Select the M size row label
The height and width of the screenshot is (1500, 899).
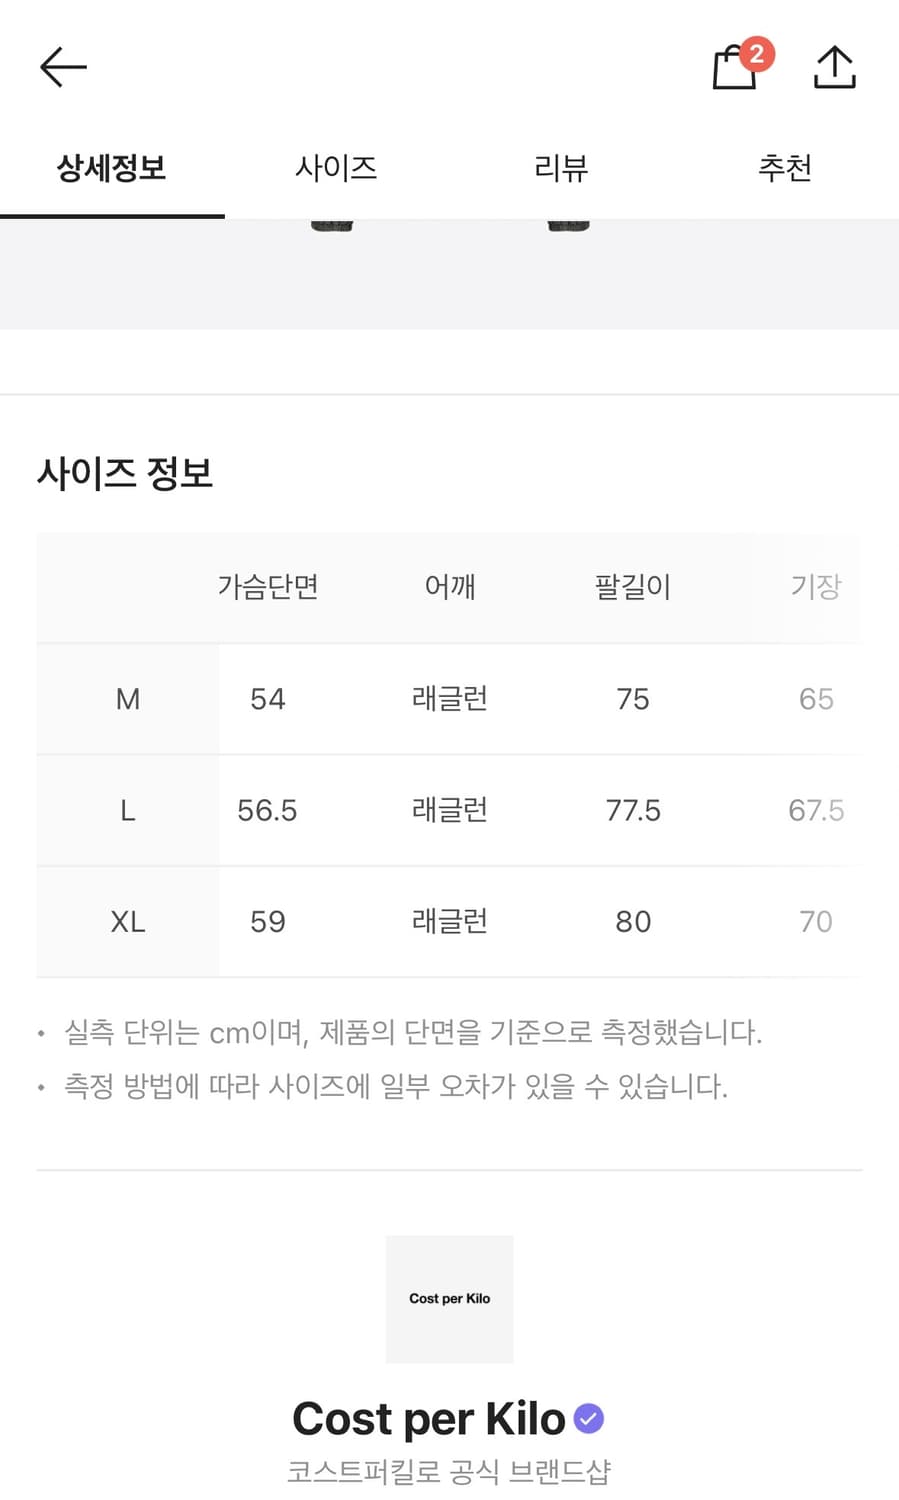(x=127, y=699)
